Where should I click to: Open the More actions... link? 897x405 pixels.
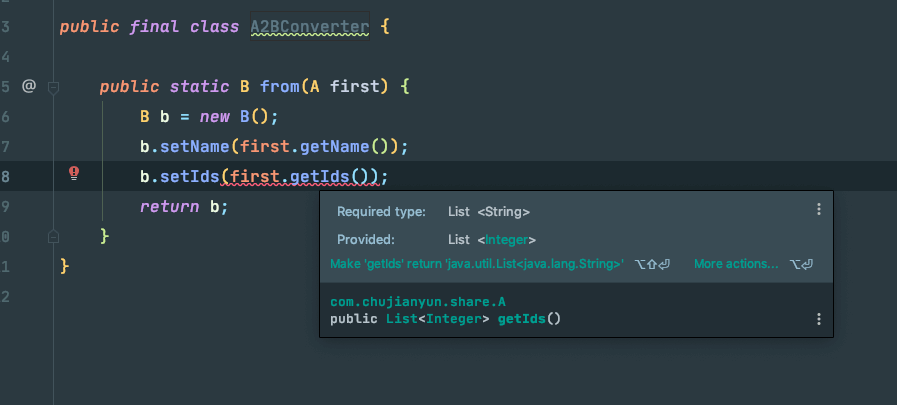click(736, 264)
